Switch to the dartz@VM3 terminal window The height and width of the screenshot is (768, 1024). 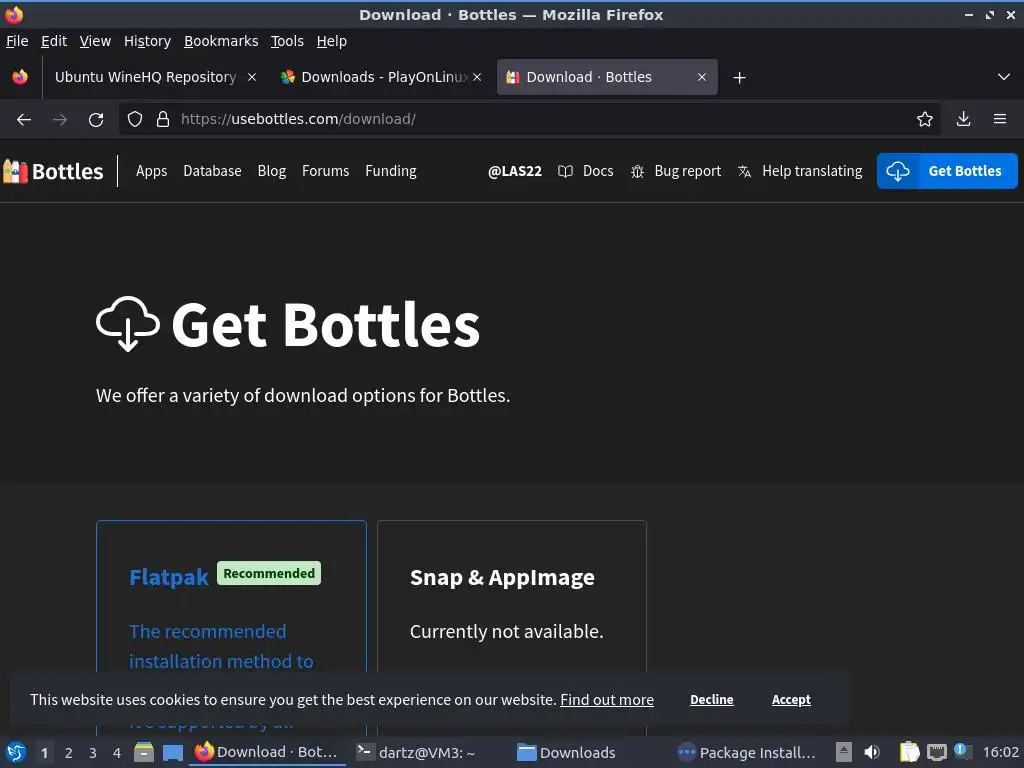coord(416,752)
